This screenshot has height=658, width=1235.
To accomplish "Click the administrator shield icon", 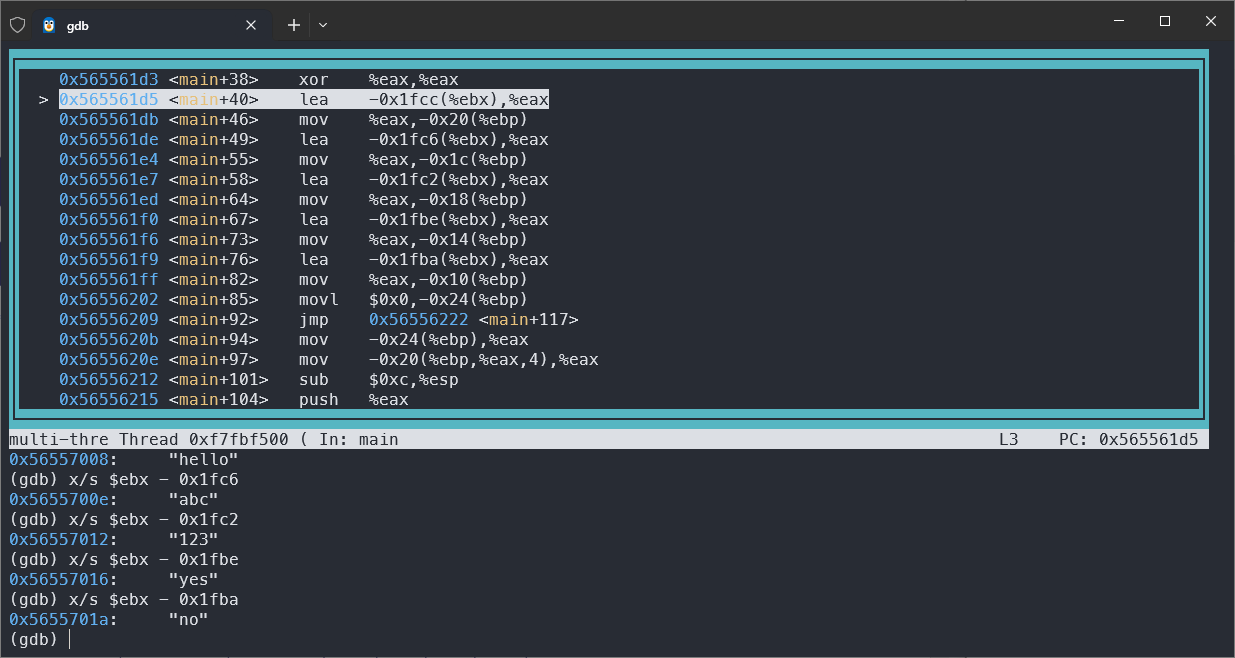I will click(17, 25).
